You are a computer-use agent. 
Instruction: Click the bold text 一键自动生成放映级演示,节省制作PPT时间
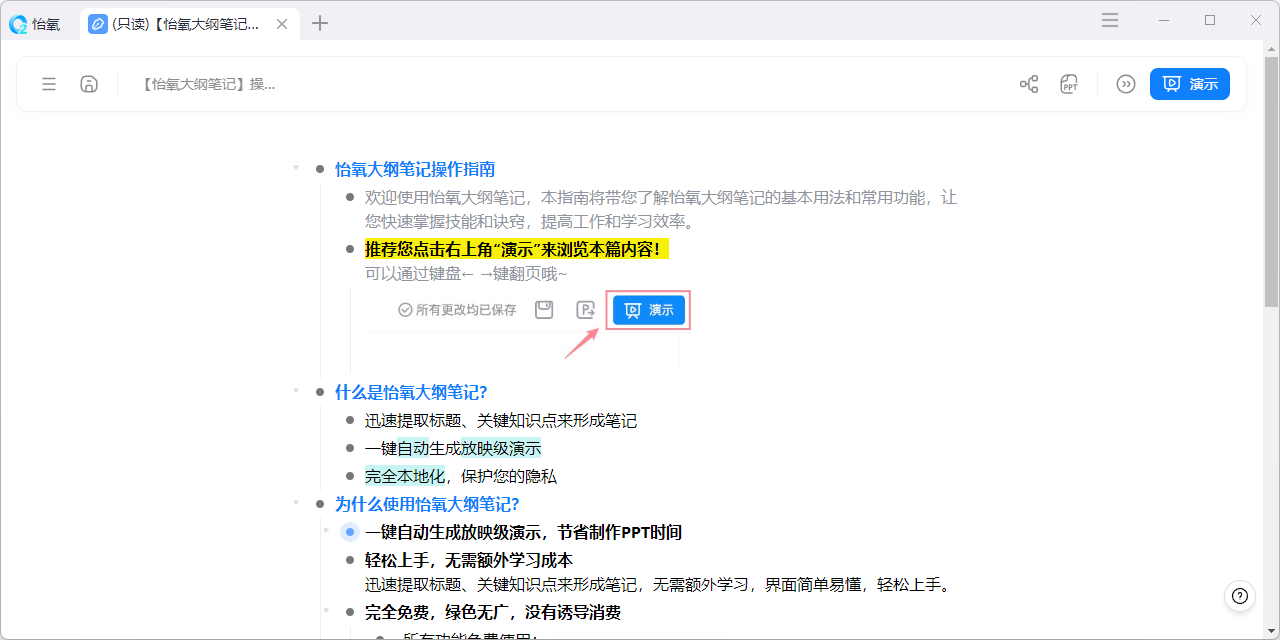523,532
